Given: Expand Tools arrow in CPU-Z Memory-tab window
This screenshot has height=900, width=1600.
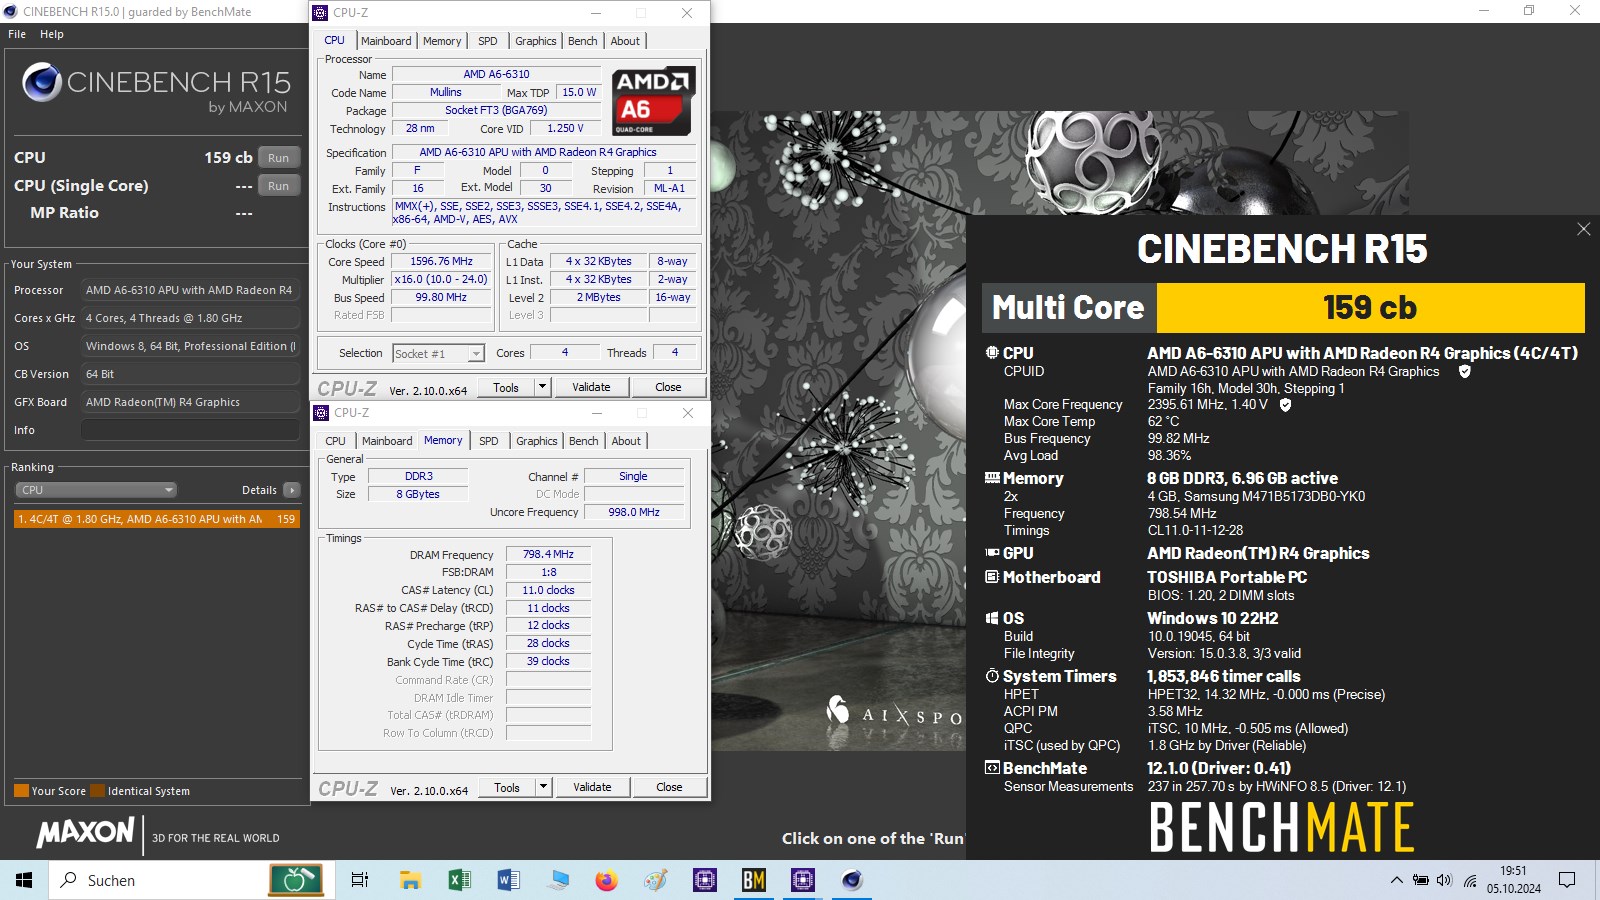Looking at the screenshot, I should coord(543,787).
